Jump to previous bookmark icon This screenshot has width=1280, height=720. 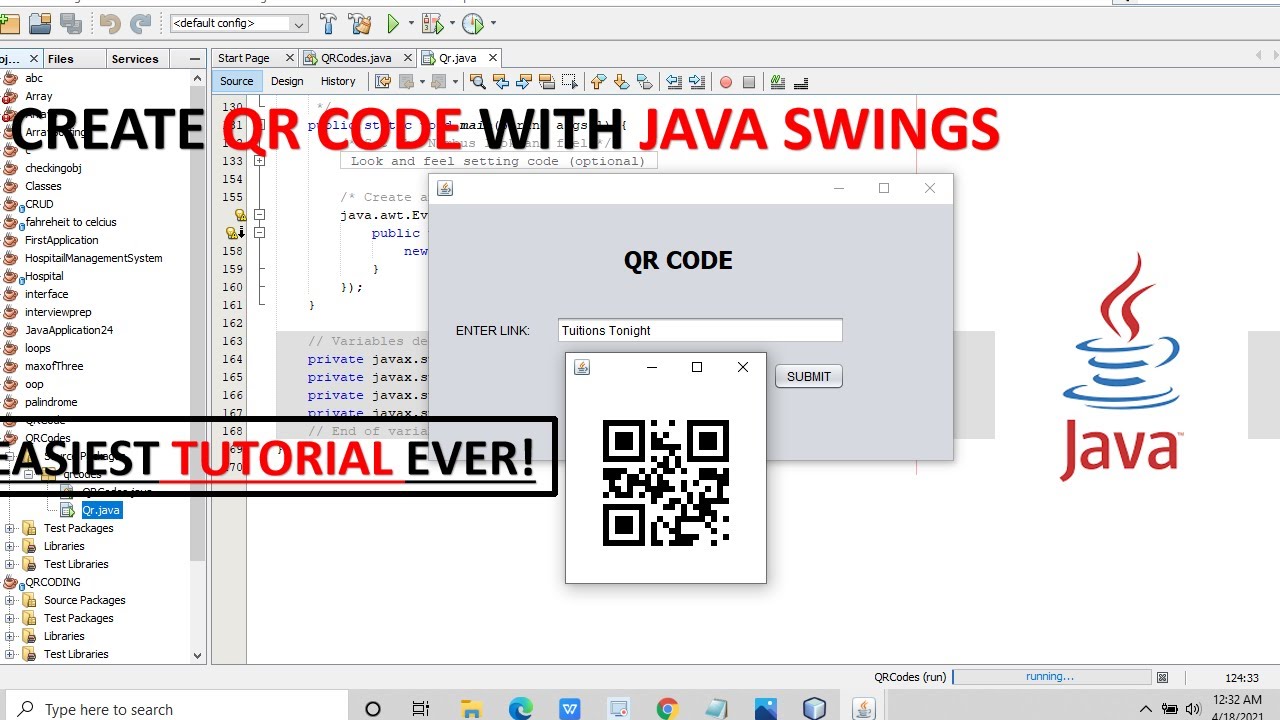[599, 82]
